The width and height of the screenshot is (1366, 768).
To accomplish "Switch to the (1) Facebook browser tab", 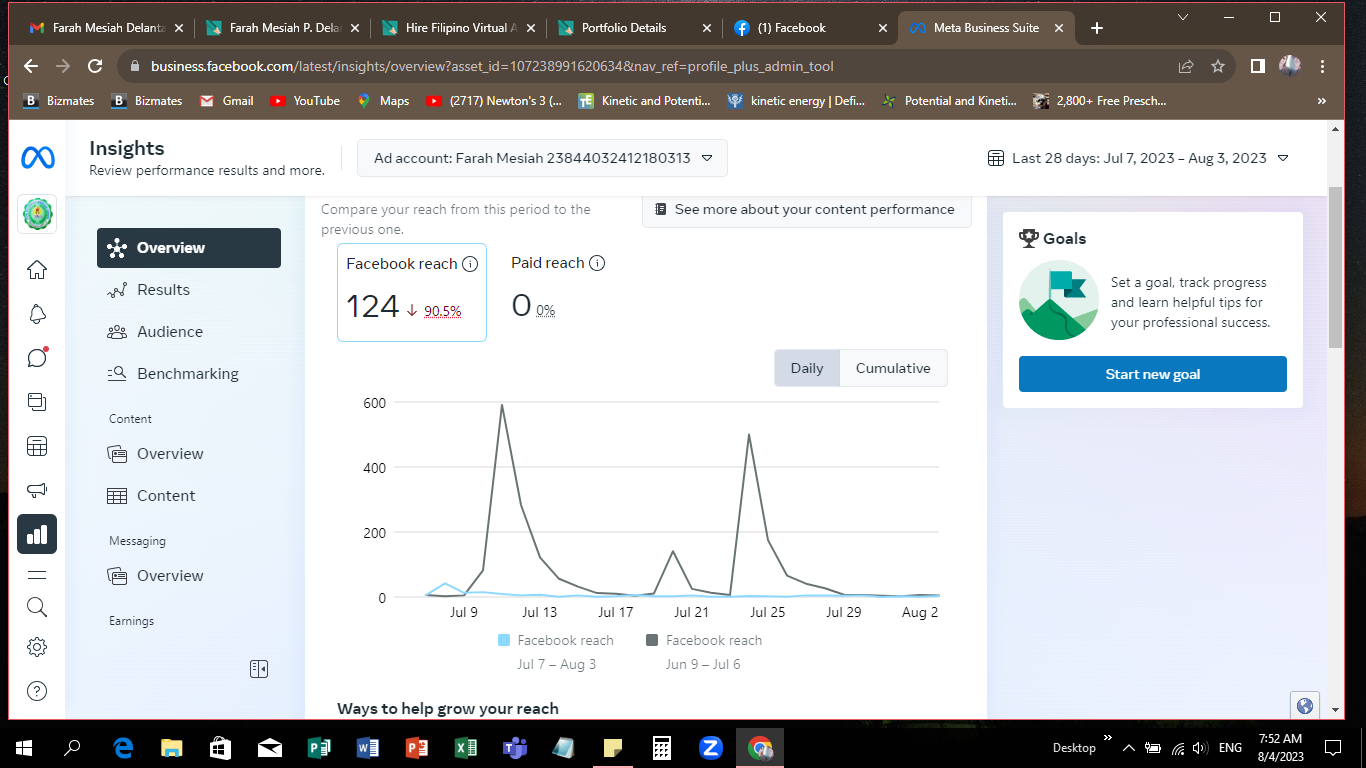I will (x=810, y=28).
